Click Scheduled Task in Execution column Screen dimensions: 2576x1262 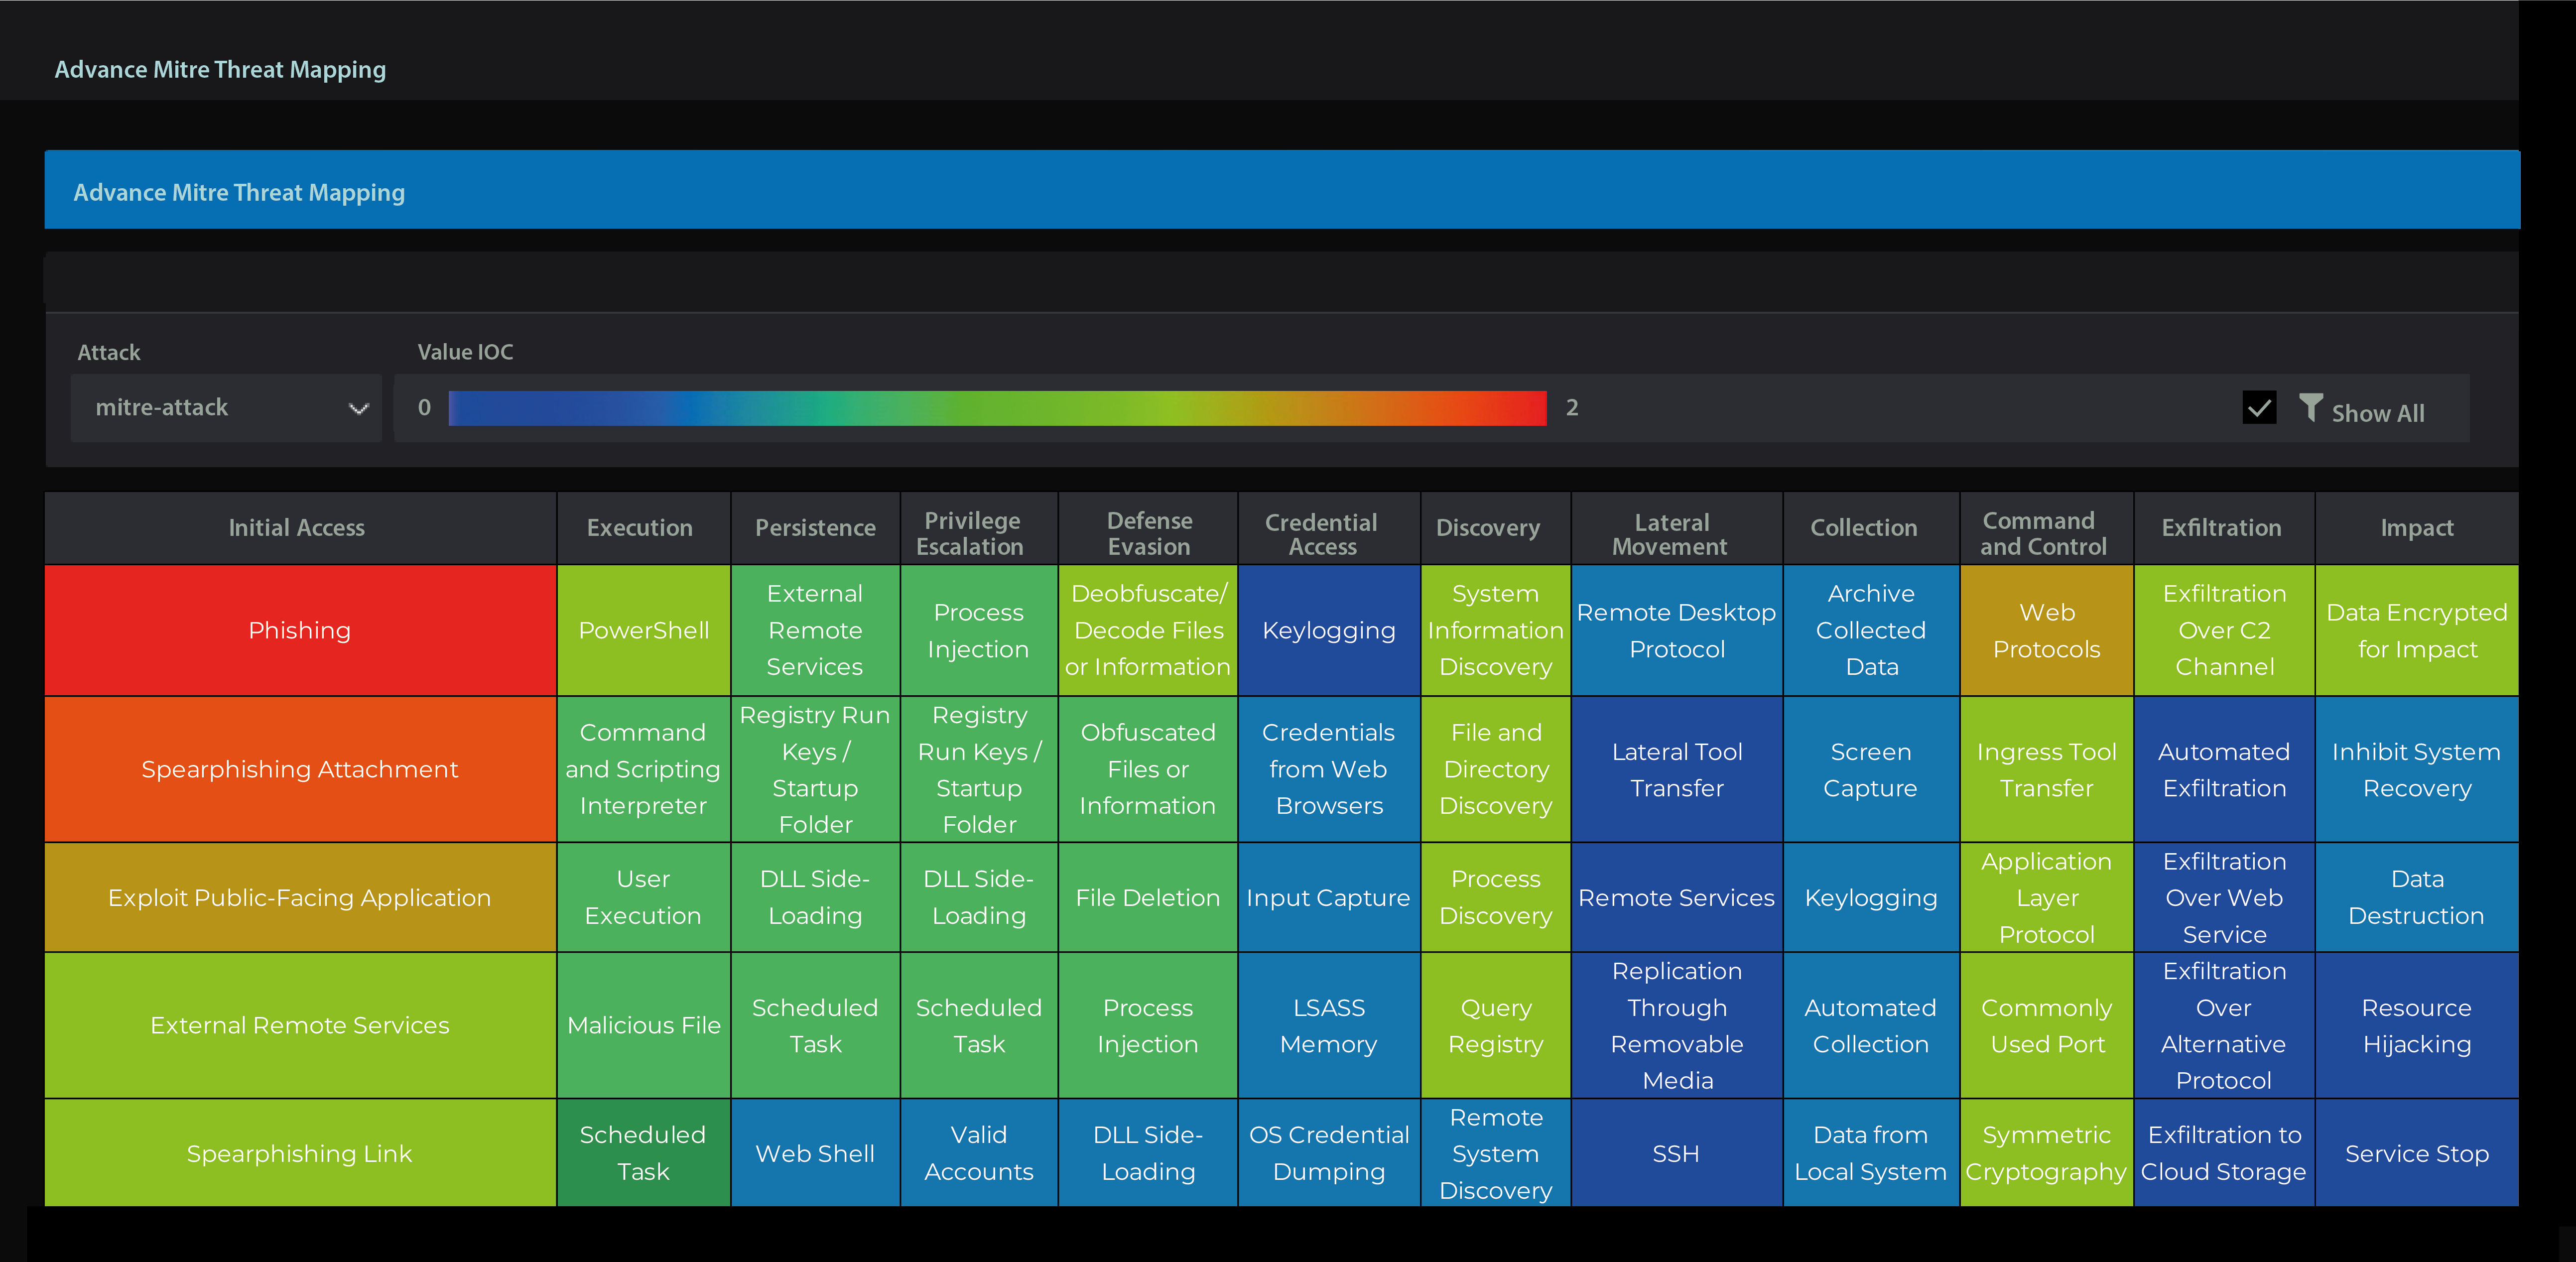click(643, 1153)
